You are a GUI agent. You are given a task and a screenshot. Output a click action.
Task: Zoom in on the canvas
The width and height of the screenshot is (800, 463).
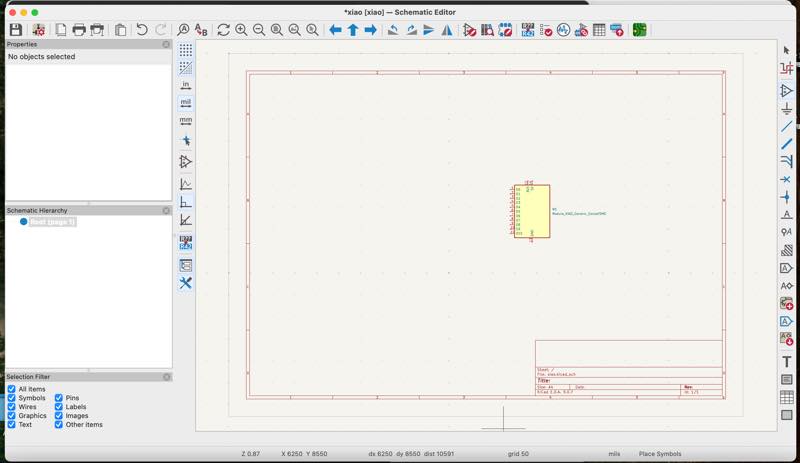click(x=241, y=30)
